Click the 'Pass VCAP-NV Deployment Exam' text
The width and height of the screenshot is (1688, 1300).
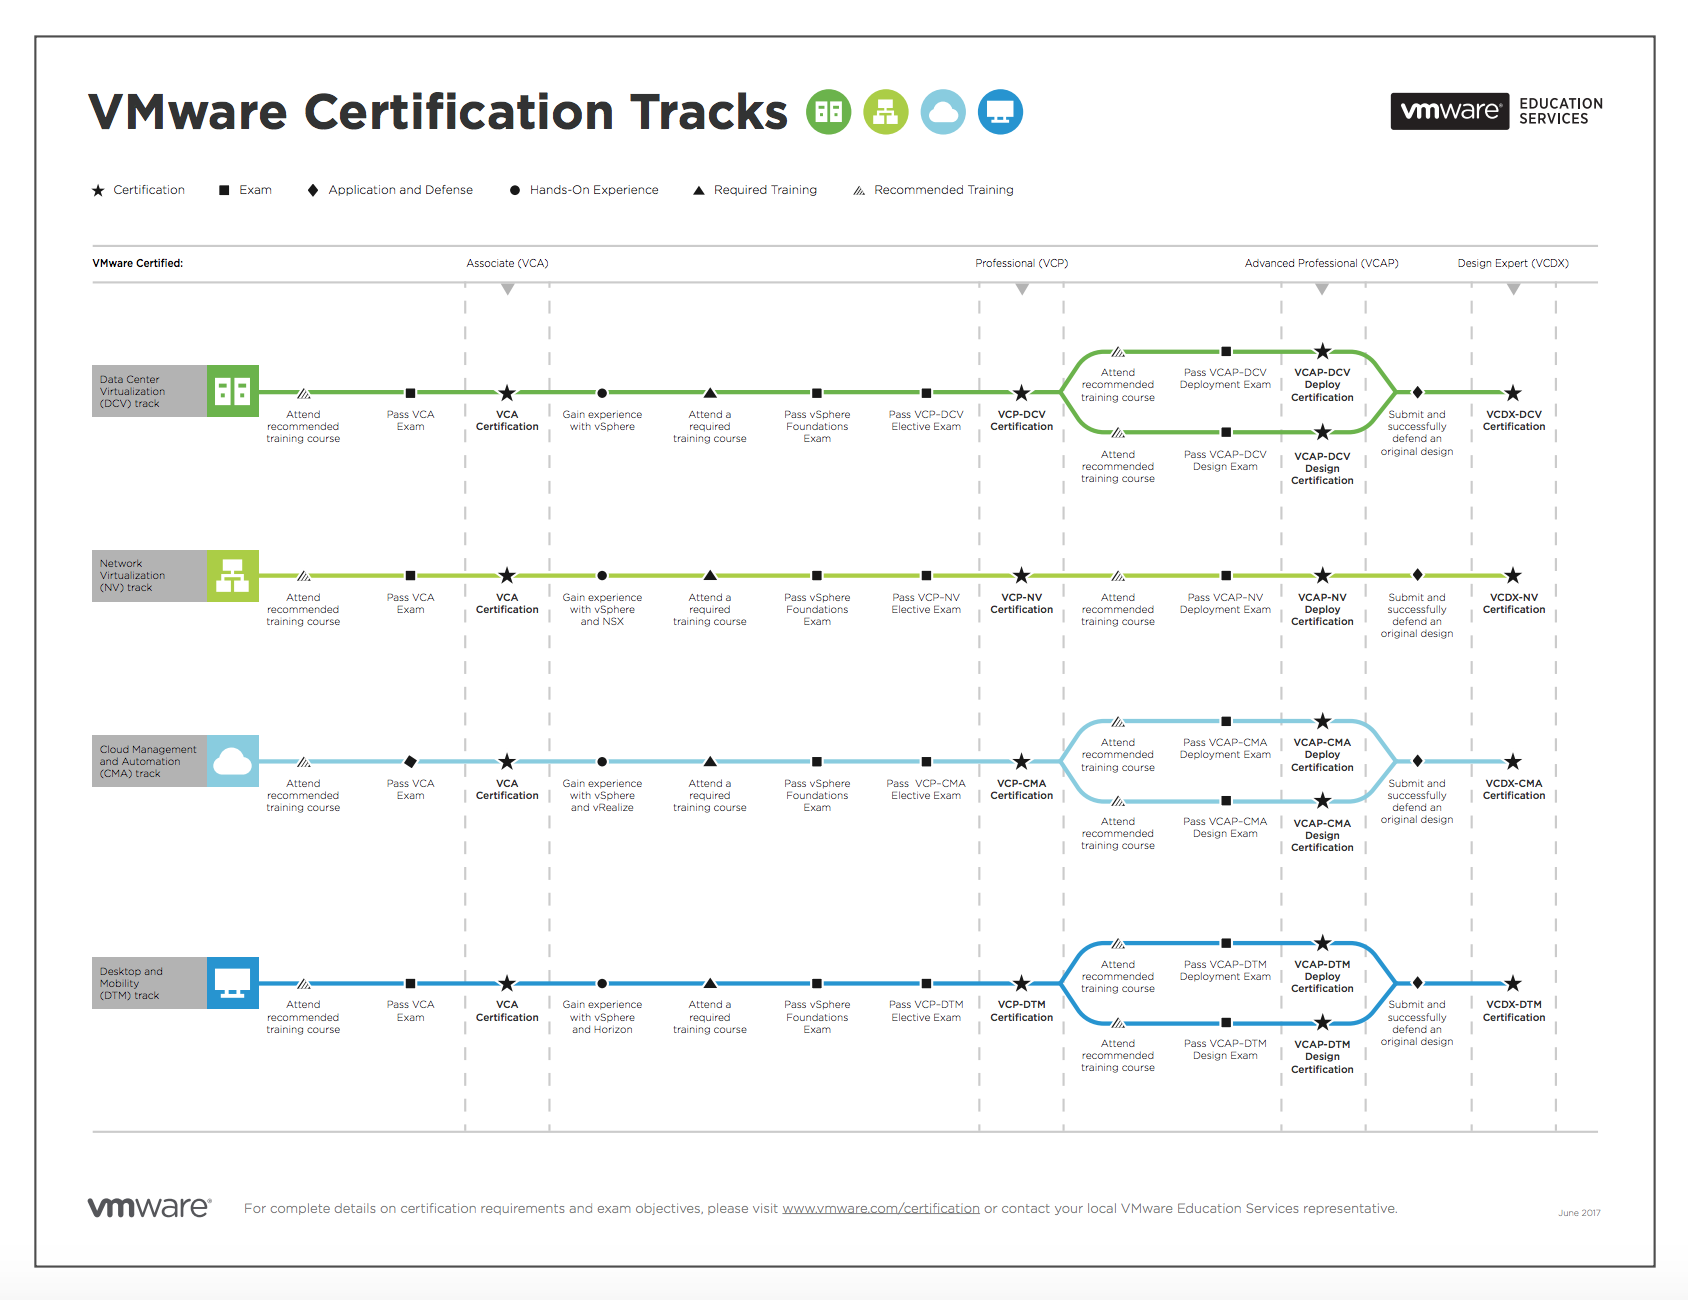[x=1225, y=604]
